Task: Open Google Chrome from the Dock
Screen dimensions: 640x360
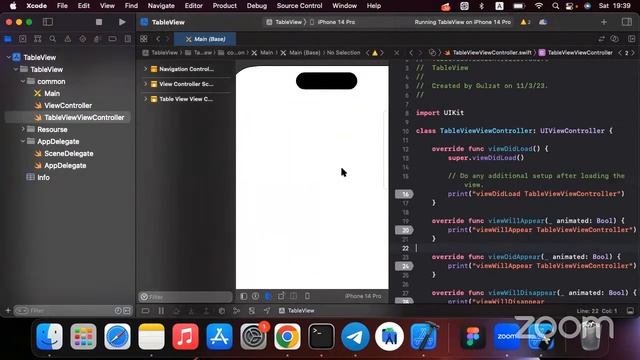Action: pos(287,337)
